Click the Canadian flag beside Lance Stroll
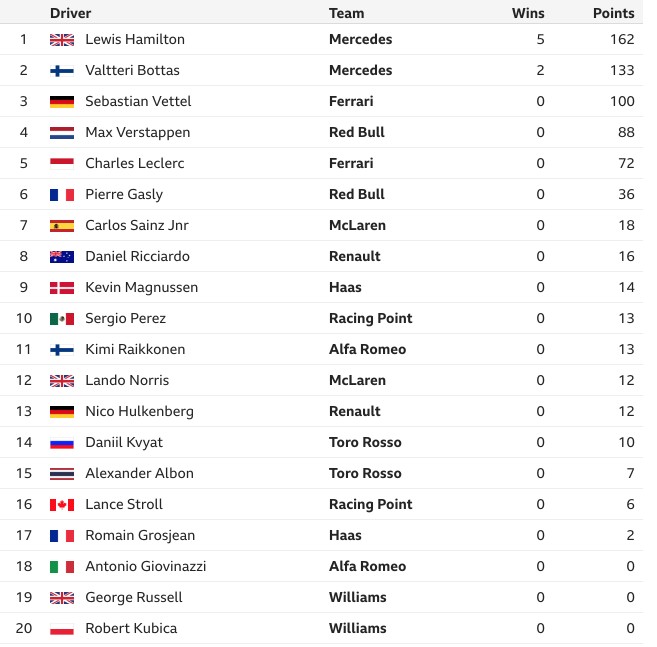This screenshot has height=647, width=657. pyautogui.click(x=62, y=505)
